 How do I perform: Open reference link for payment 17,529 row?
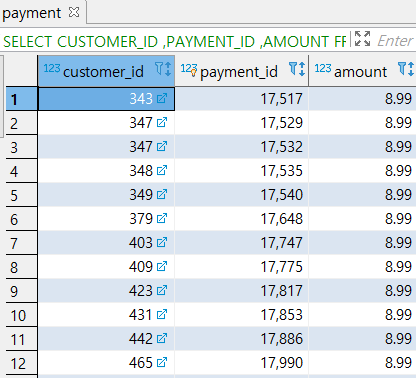click(162, 122)
